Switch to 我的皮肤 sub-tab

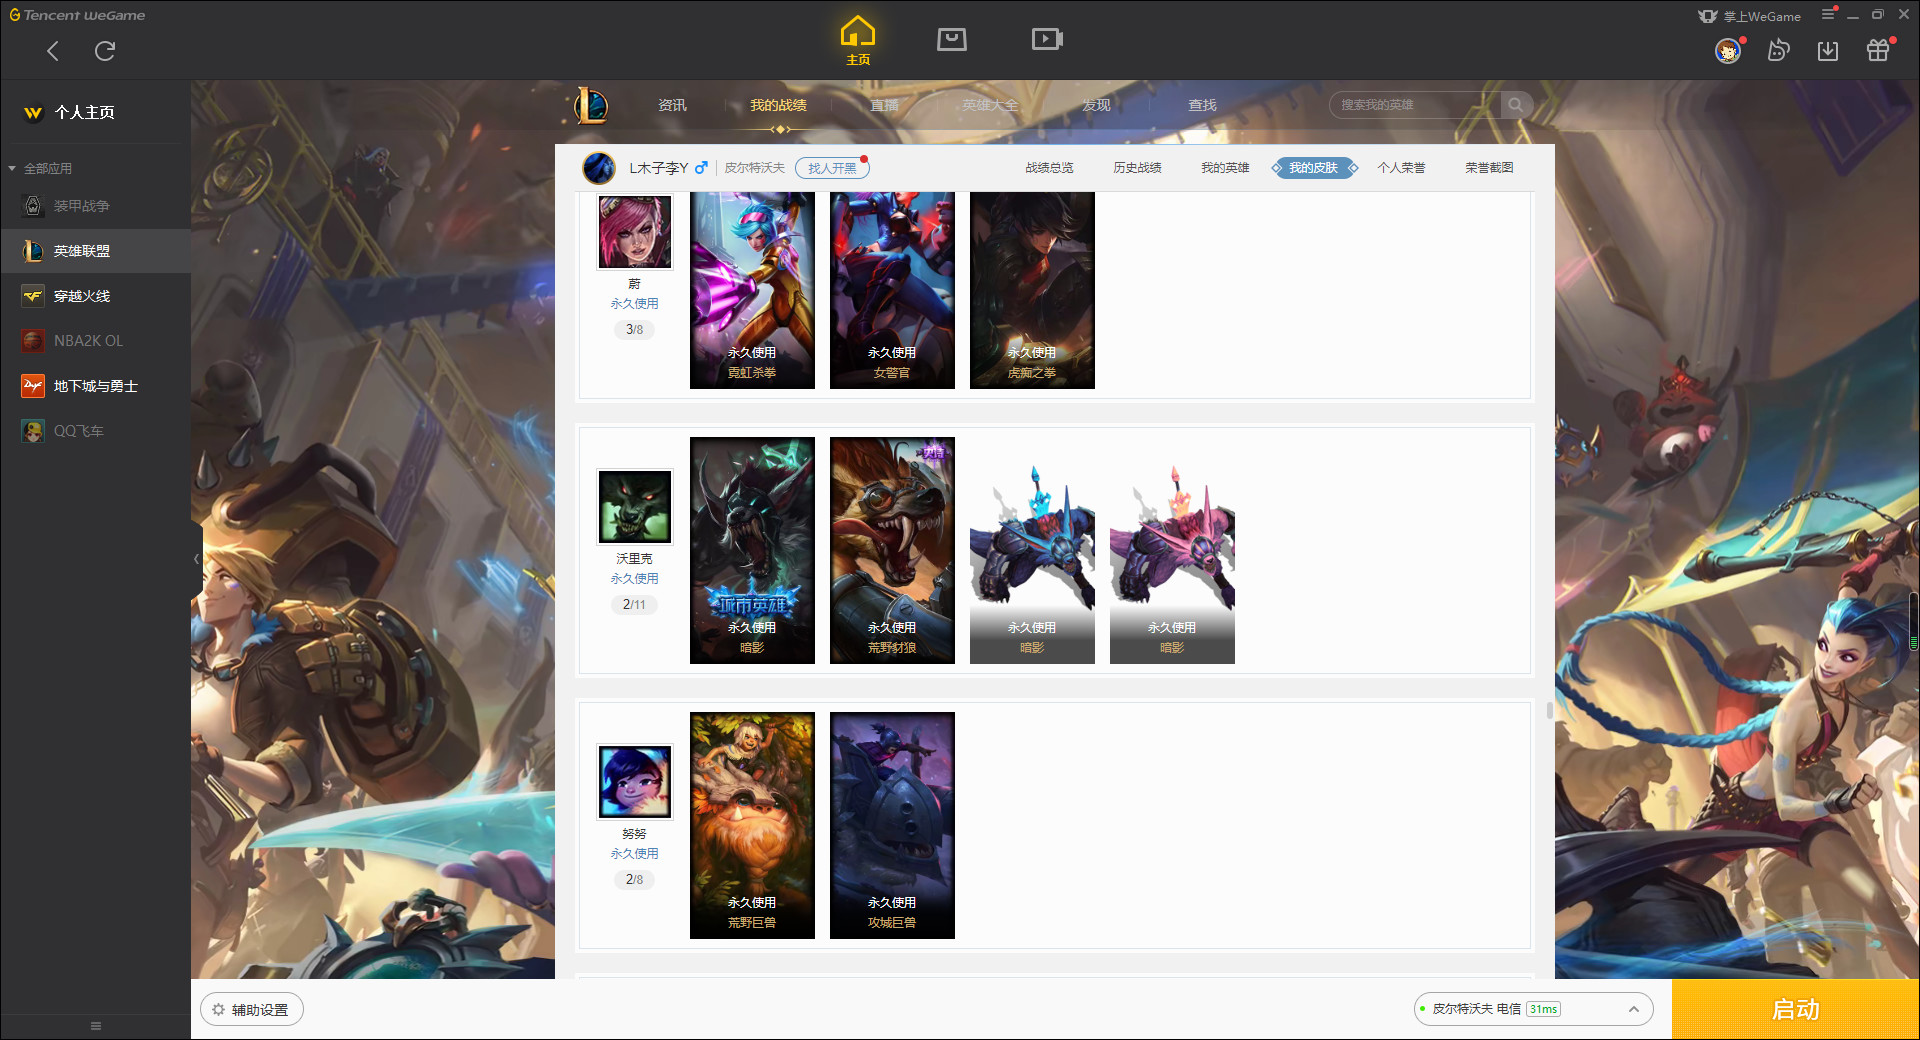pos(1314,168)
